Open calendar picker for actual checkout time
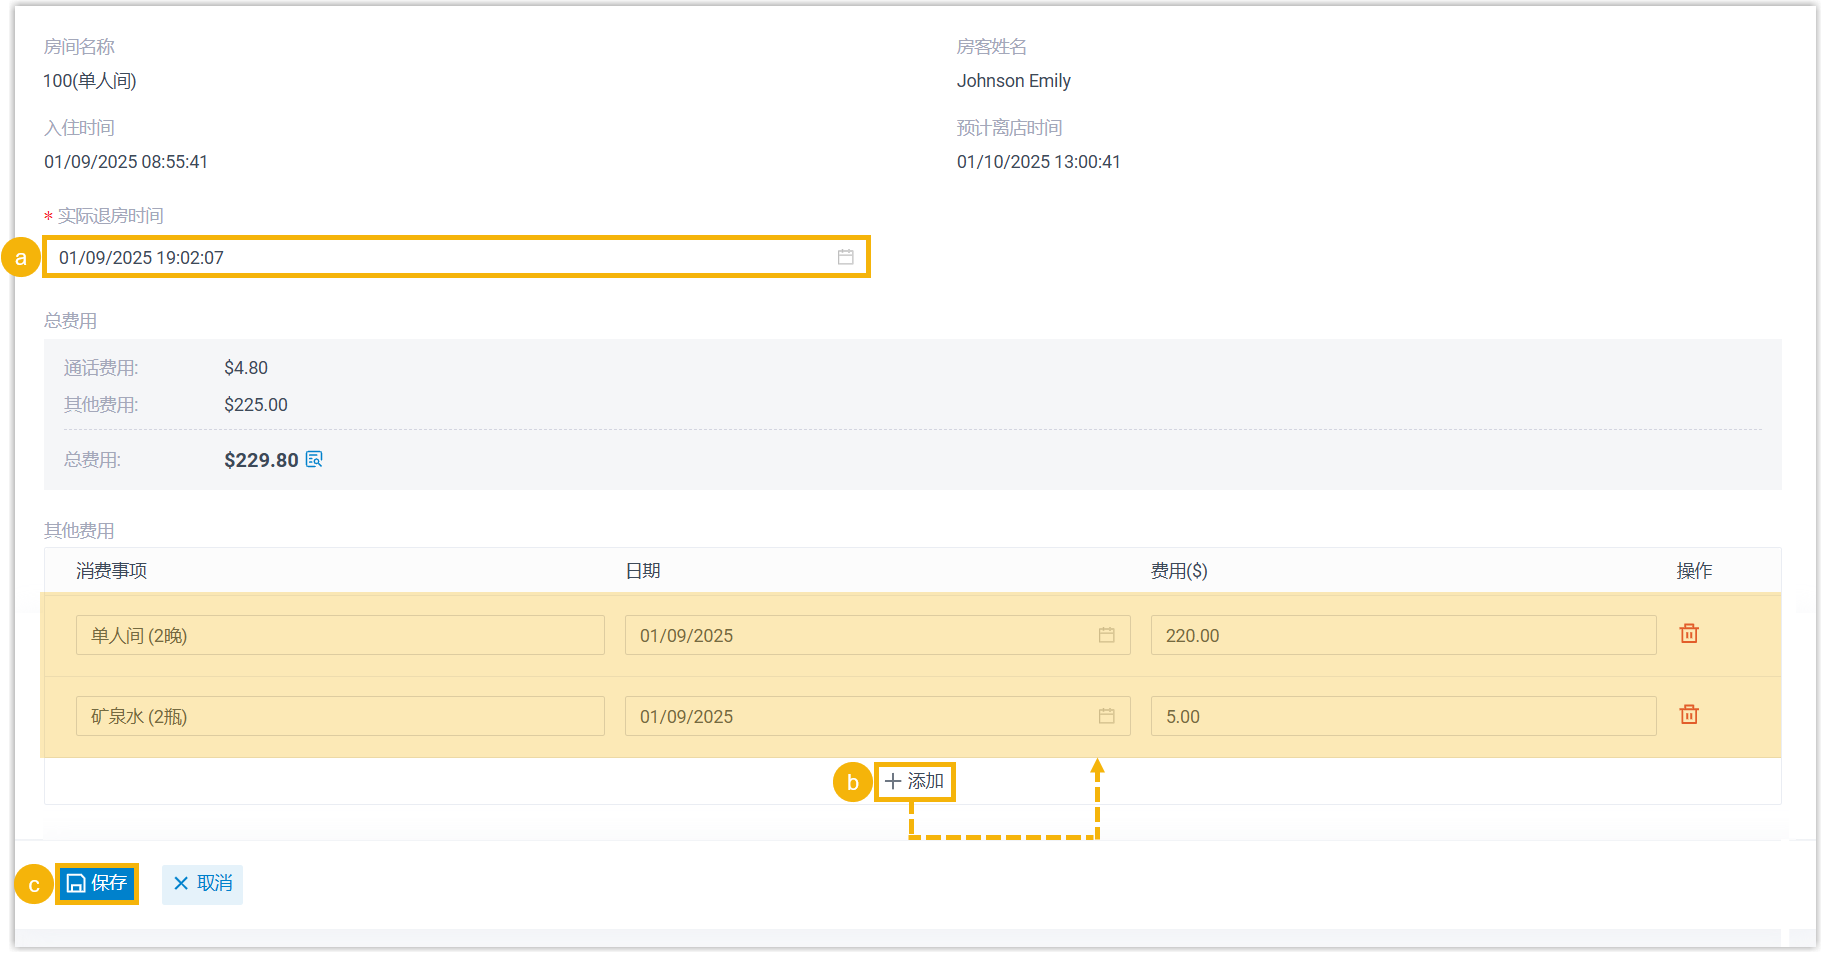The image size is (1822, 953). click(845, 257)
